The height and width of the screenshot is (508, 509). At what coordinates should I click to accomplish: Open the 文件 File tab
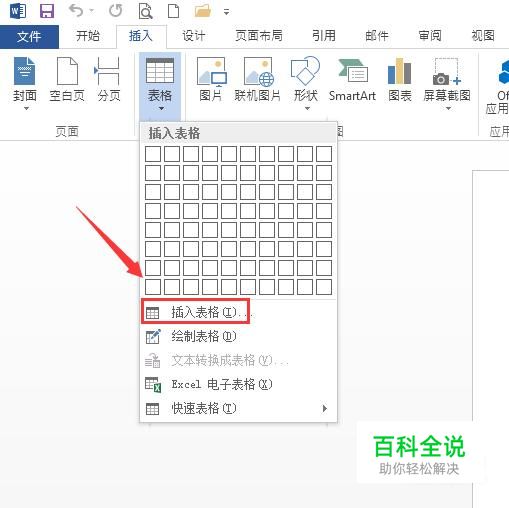click(29, 36)
